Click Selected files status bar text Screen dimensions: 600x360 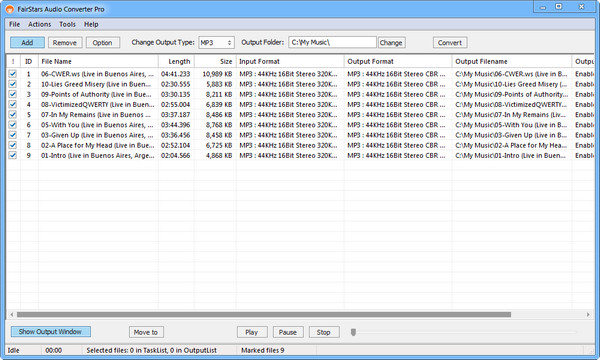coord(152,350)
